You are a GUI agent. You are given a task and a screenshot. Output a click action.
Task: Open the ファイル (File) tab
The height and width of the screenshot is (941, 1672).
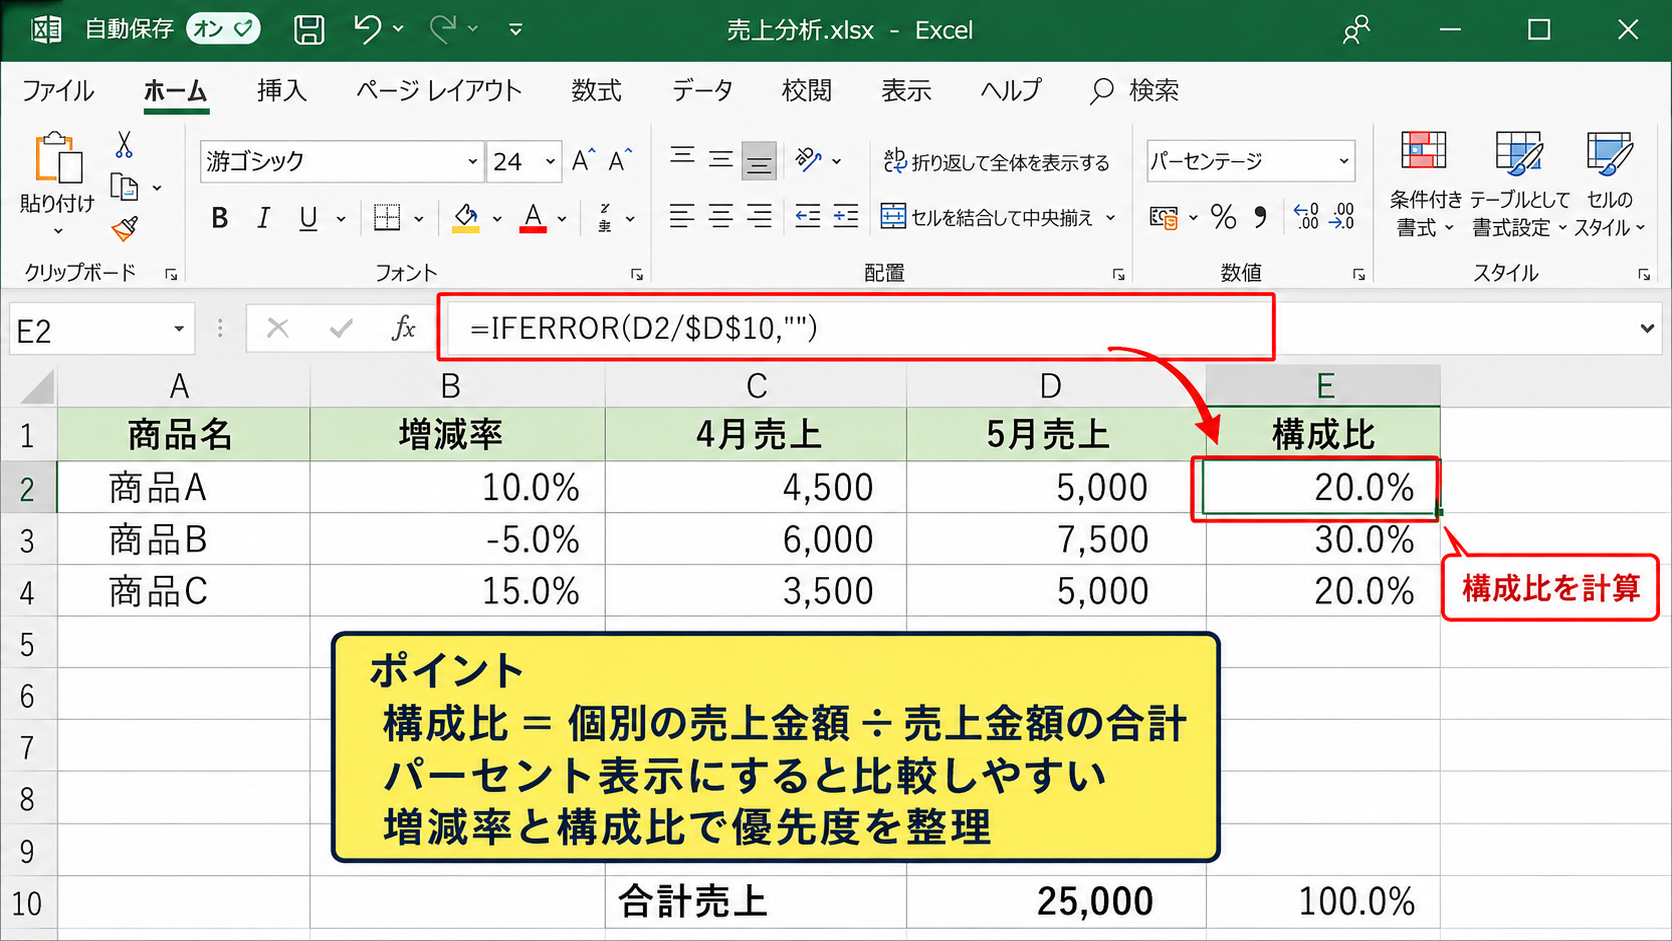[x=58, y=91]
